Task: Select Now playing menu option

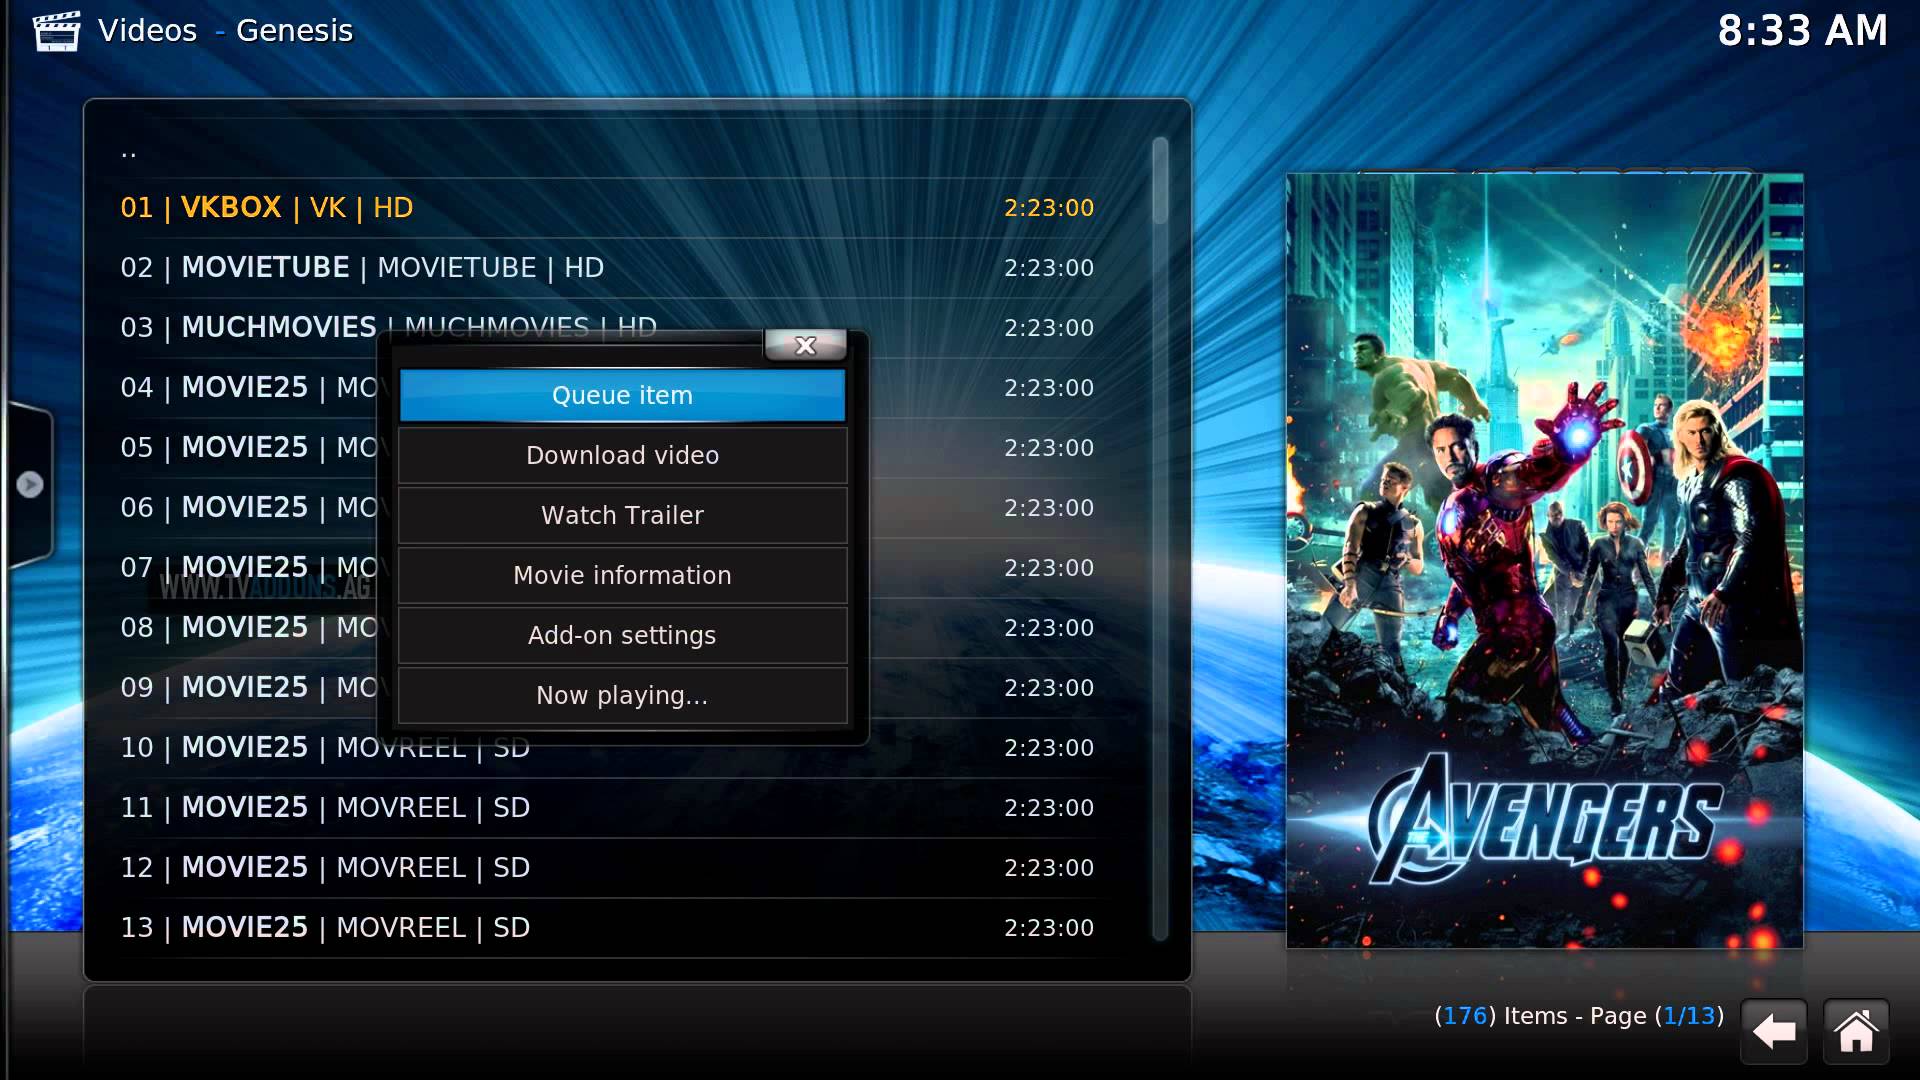Action: coord(622,695)
